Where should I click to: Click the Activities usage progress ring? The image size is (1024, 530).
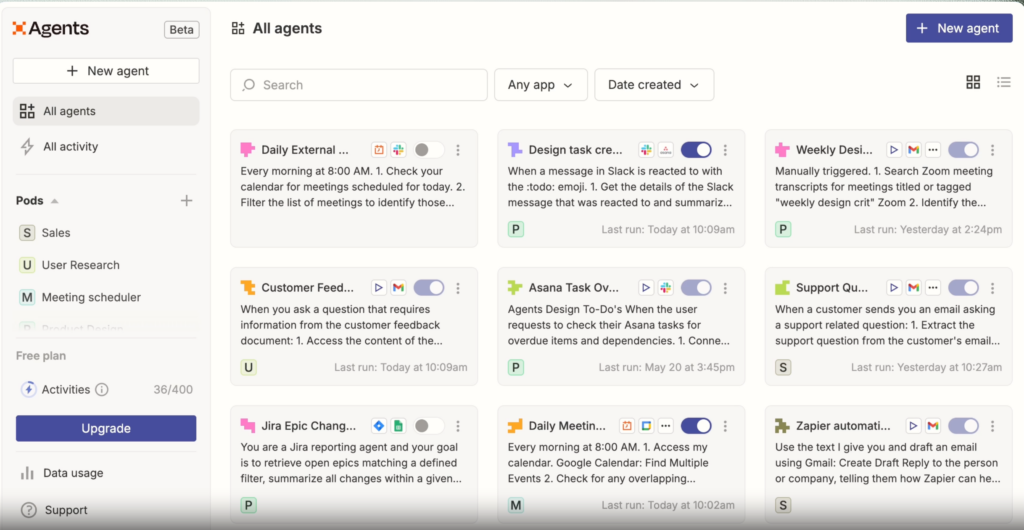28,390
